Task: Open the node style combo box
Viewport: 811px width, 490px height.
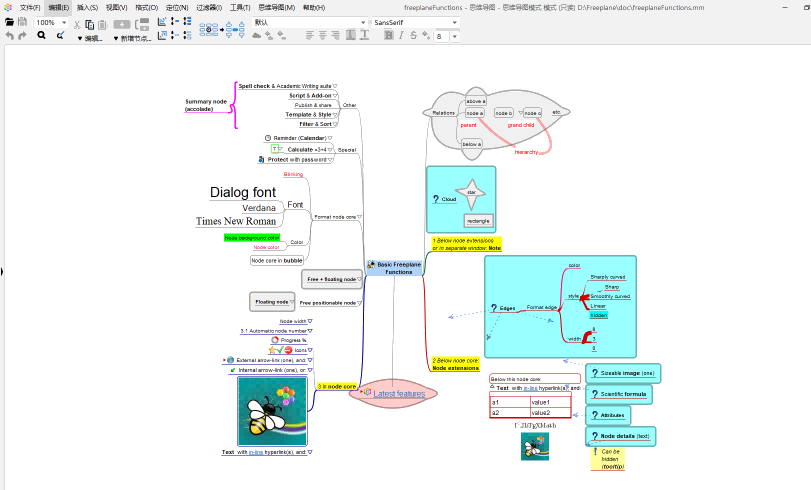Action: tap(310, 22)
